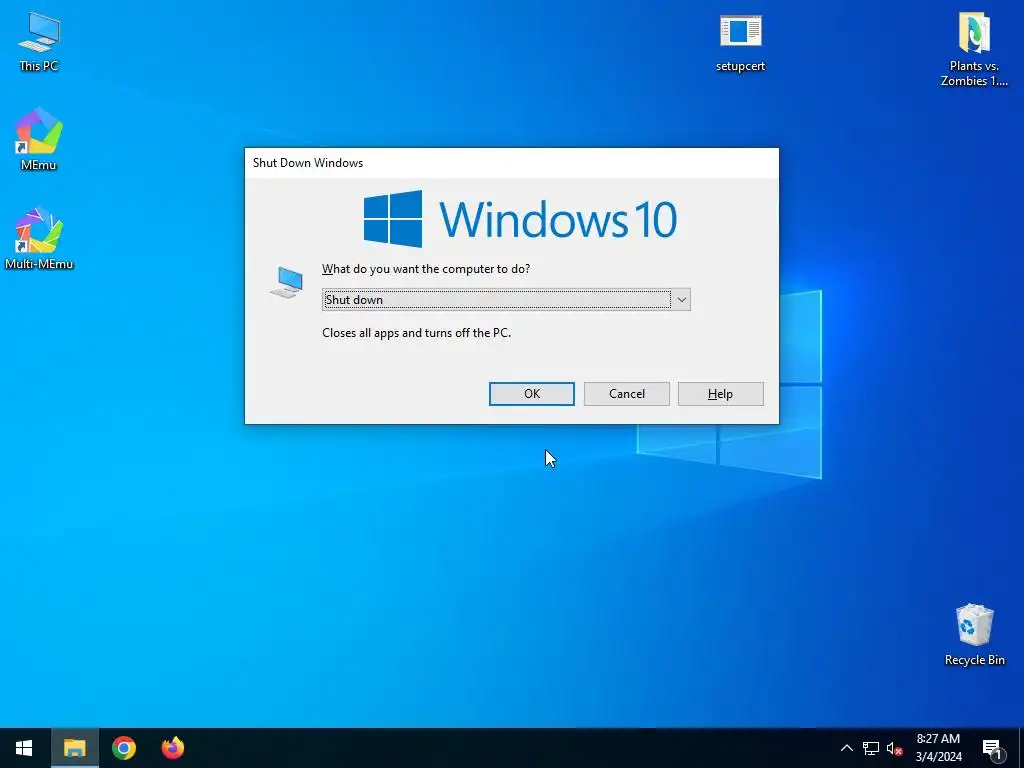Screen dimensions: 1024x768
Task: Select the setupcert desktop icon
Action: (x=740, y=42)
